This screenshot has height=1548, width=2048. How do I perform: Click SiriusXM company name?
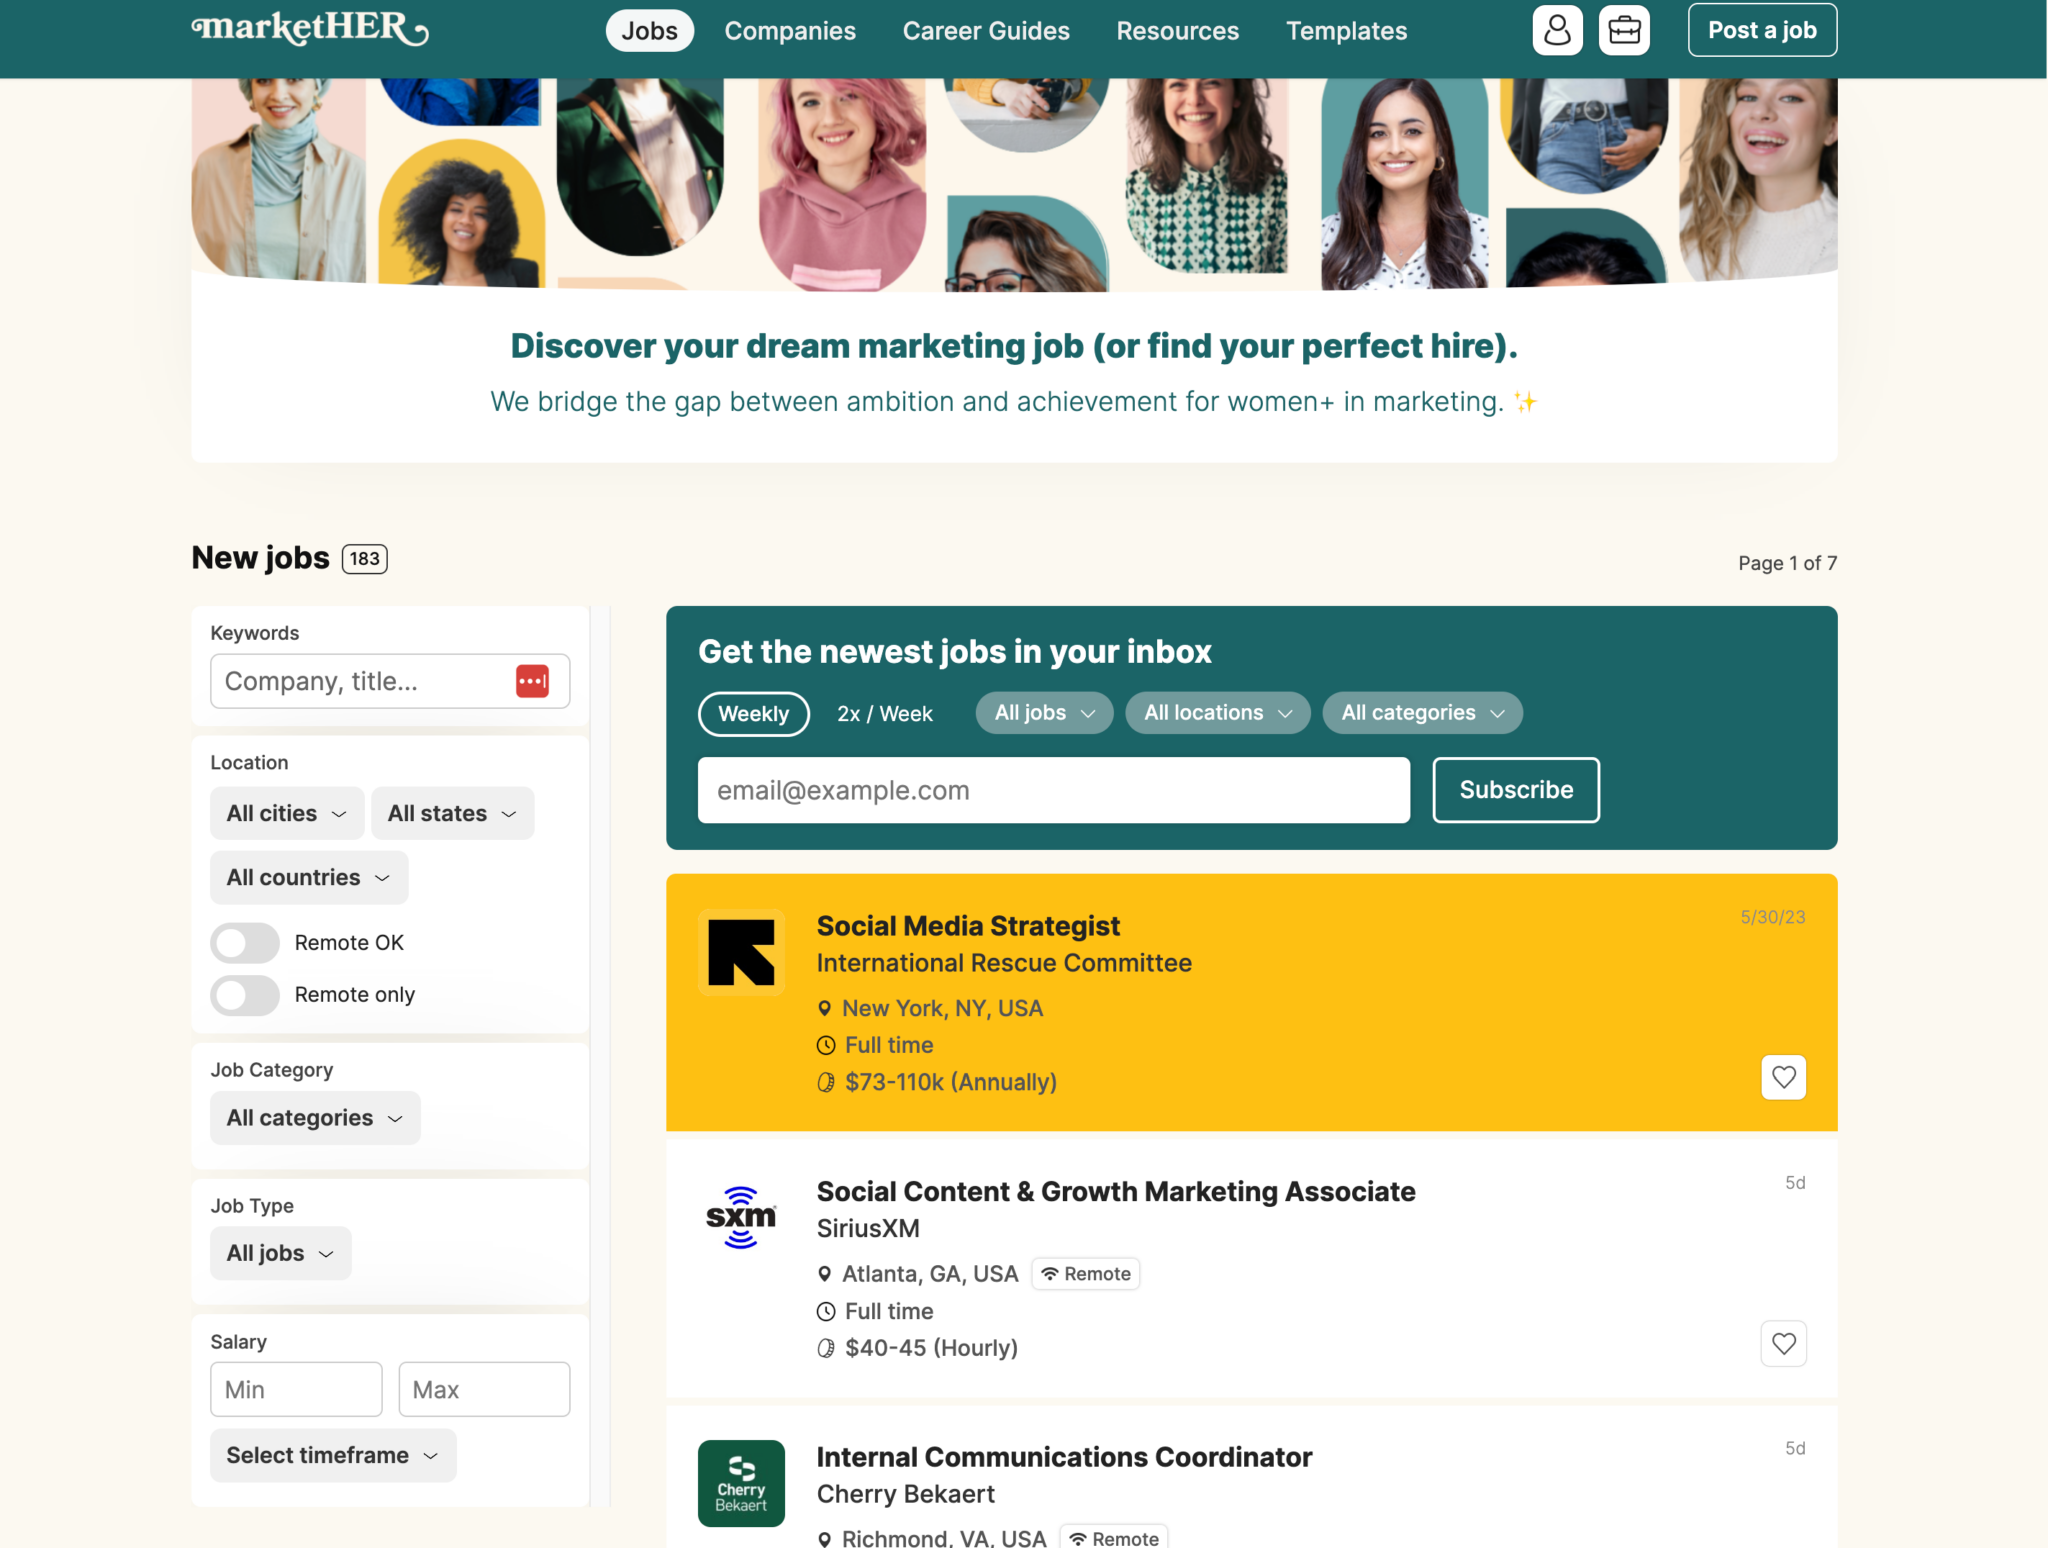(x=868, y=1228)
